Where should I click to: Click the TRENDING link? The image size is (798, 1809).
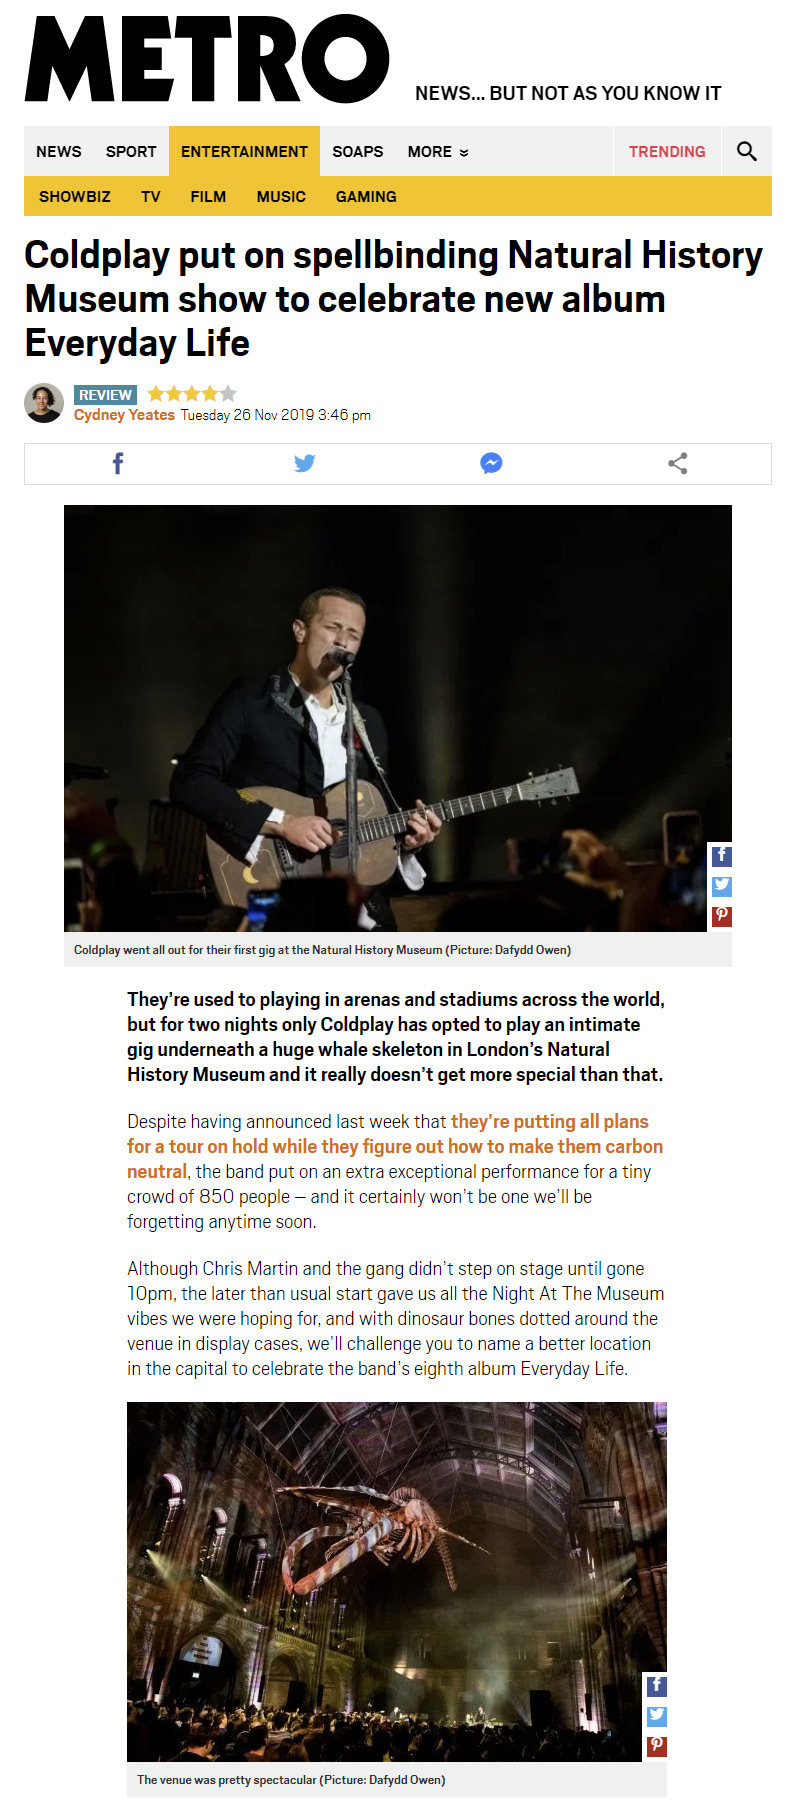pos(667,152)
